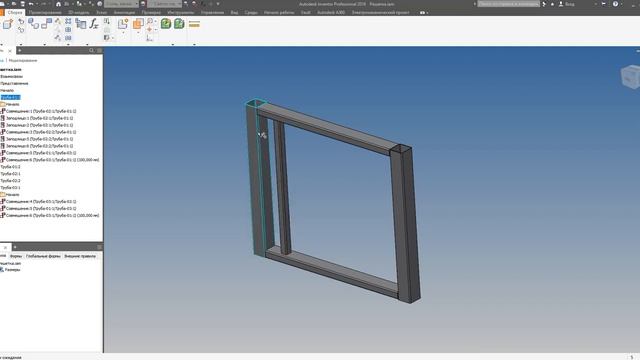Click the Моделирование browser view label

(x=23, y=60)
